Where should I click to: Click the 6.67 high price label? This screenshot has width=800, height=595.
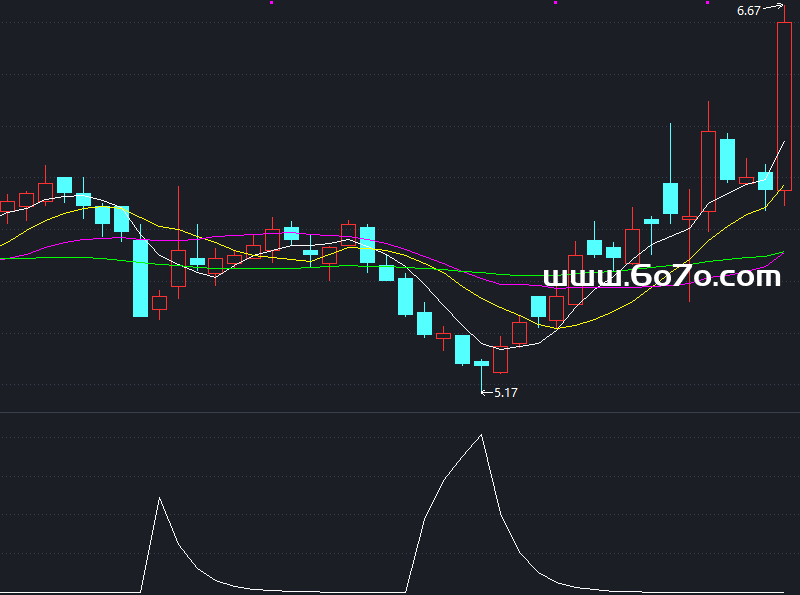pos(748,11)
